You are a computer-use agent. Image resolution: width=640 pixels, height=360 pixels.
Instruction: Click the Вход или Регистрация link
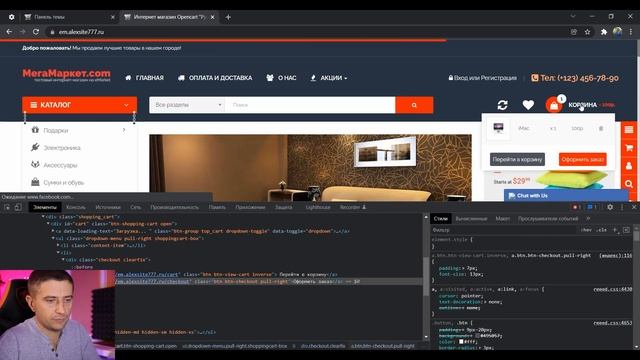pyautogui.click(x=482, y=78)
